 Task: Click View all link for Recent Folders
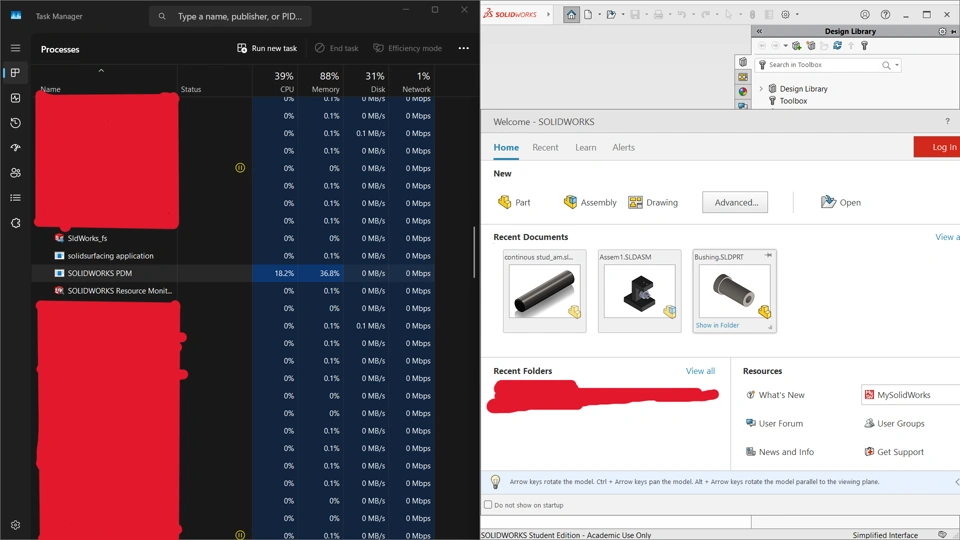[x=700, y=371]
